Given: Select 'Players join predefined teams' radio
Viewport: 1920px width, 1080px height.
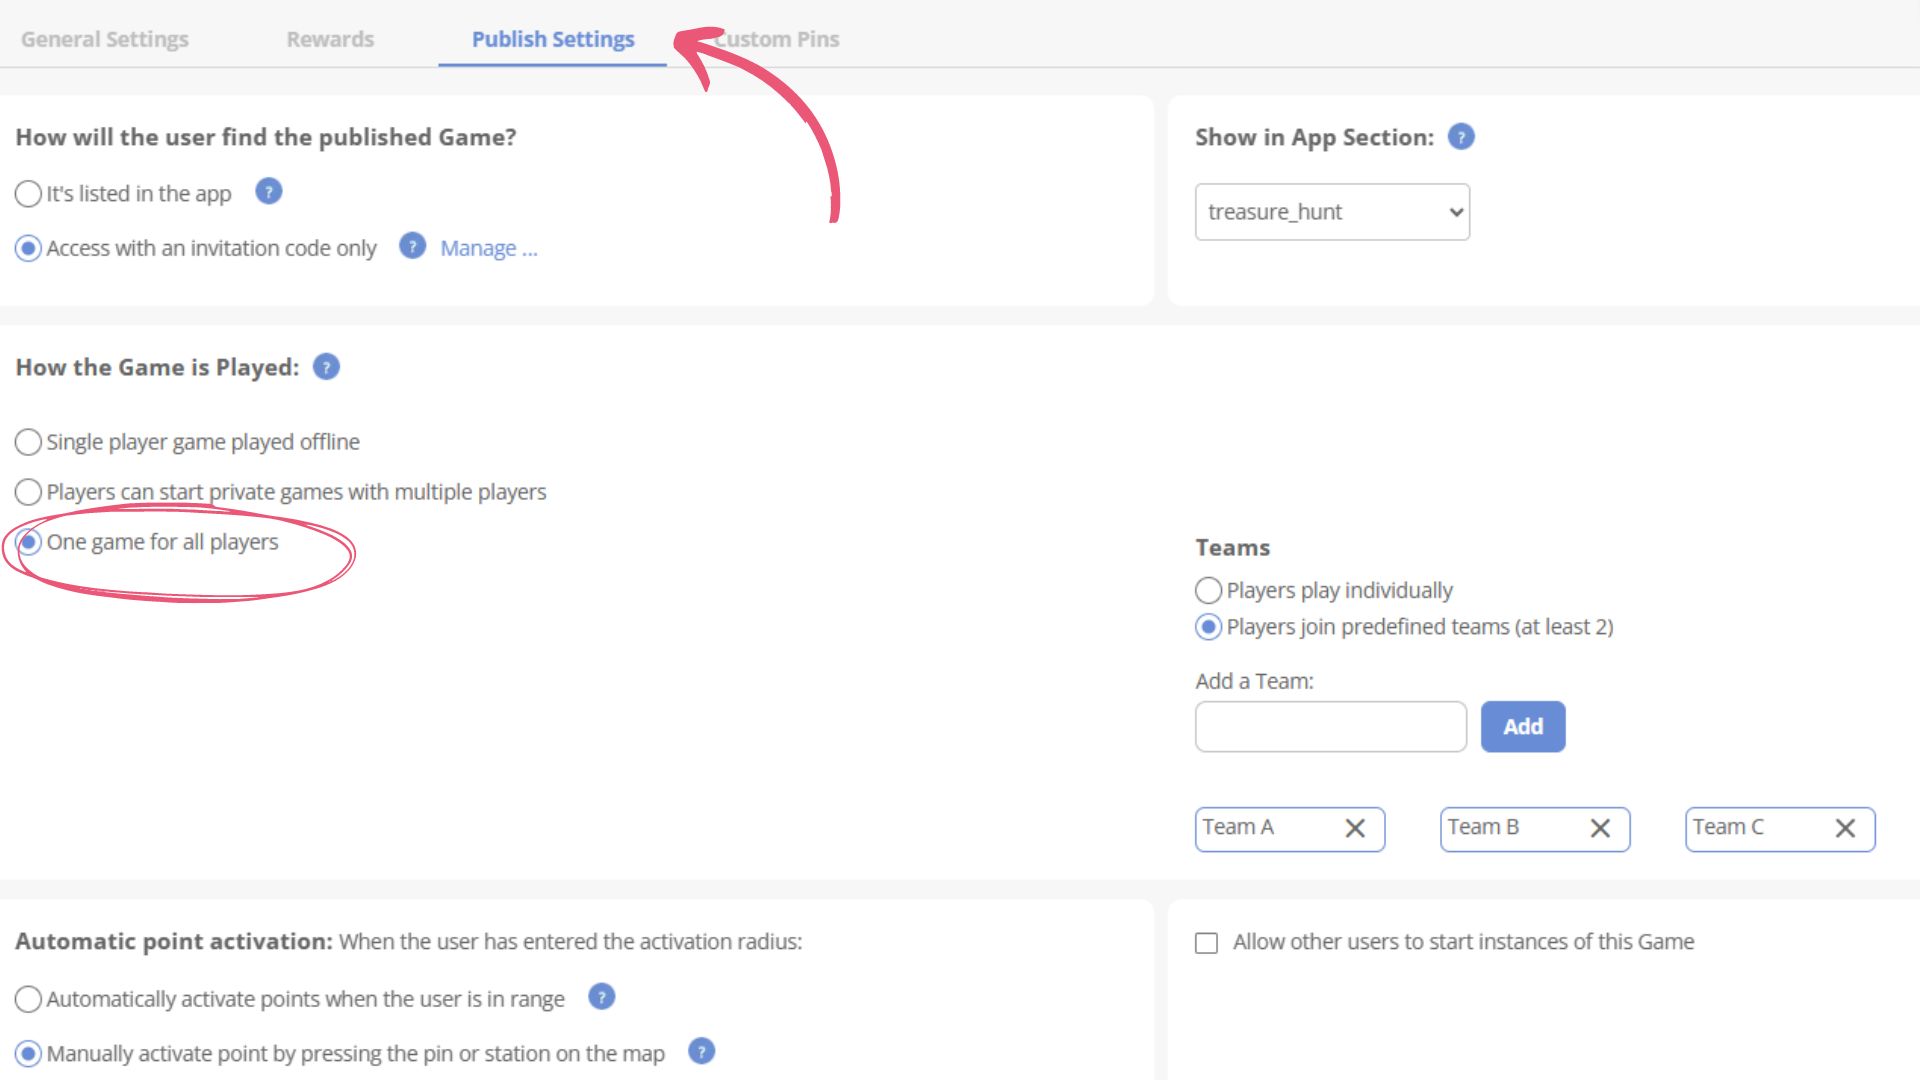Looking at the screenshot, I should (x=1208, y=627).
